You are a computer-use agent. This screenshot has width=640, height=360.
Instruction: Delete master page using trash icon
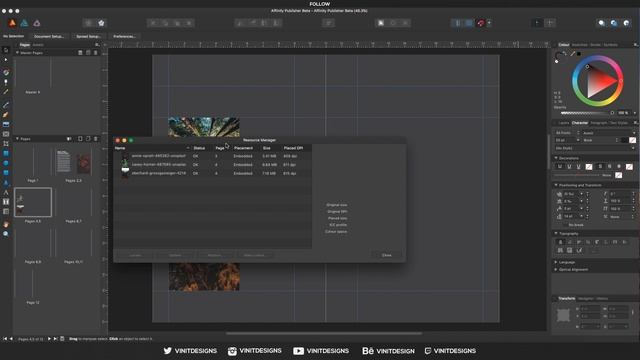(96, 53)
